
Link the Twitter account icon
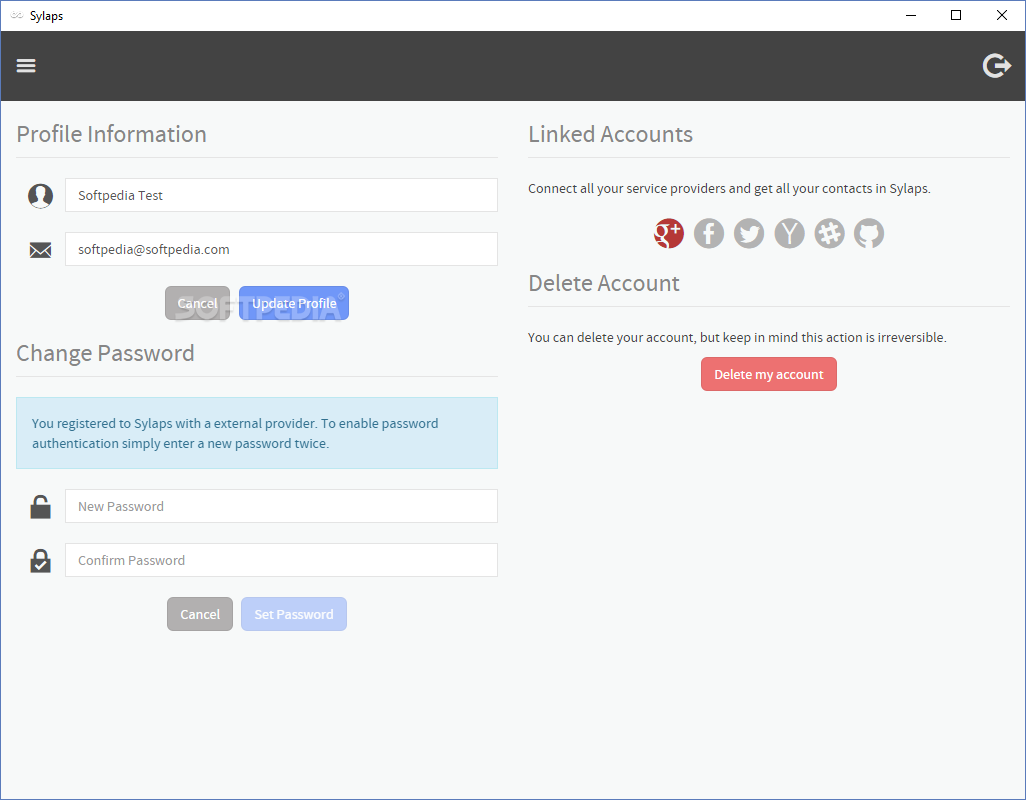point(749,234)
